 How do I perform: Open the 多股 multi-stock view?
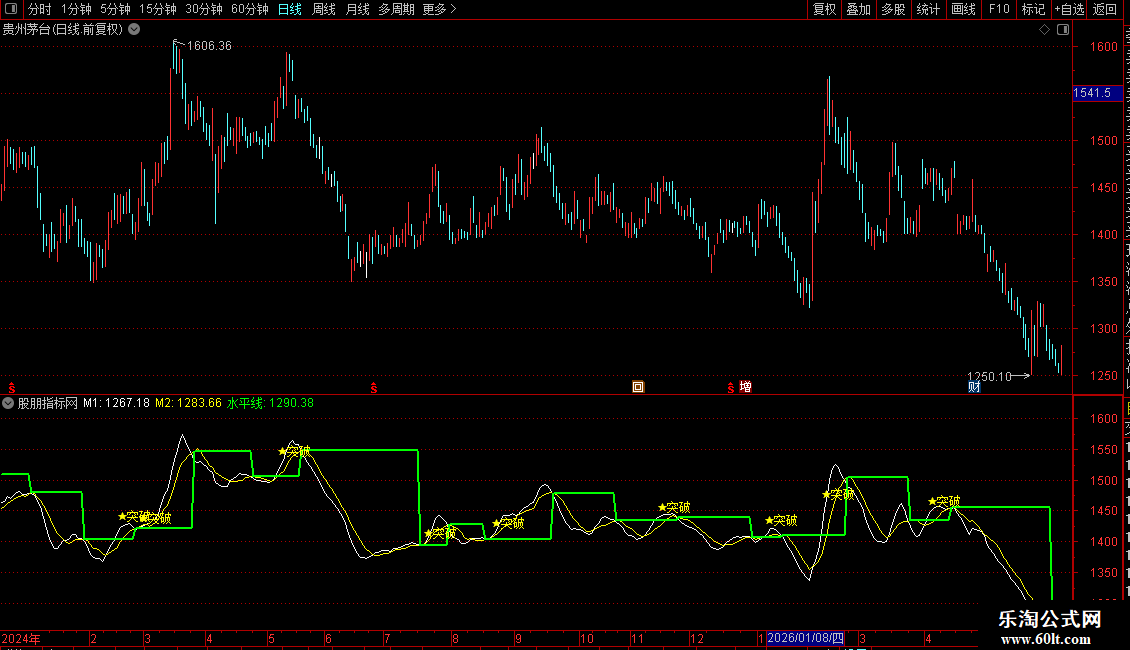[x=893, y=9]
